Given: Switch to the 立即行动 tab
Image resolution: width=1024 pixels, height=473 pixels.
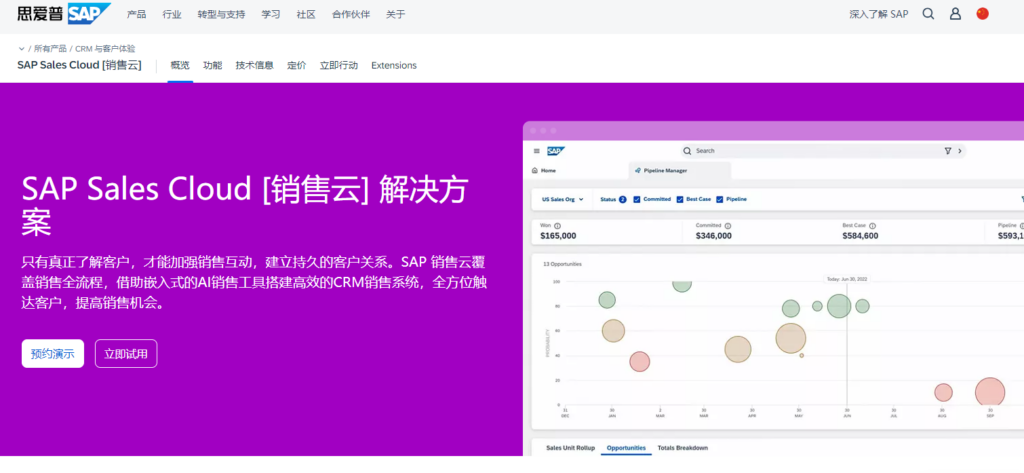Looking at the screenshot, I should click(339, 65).
